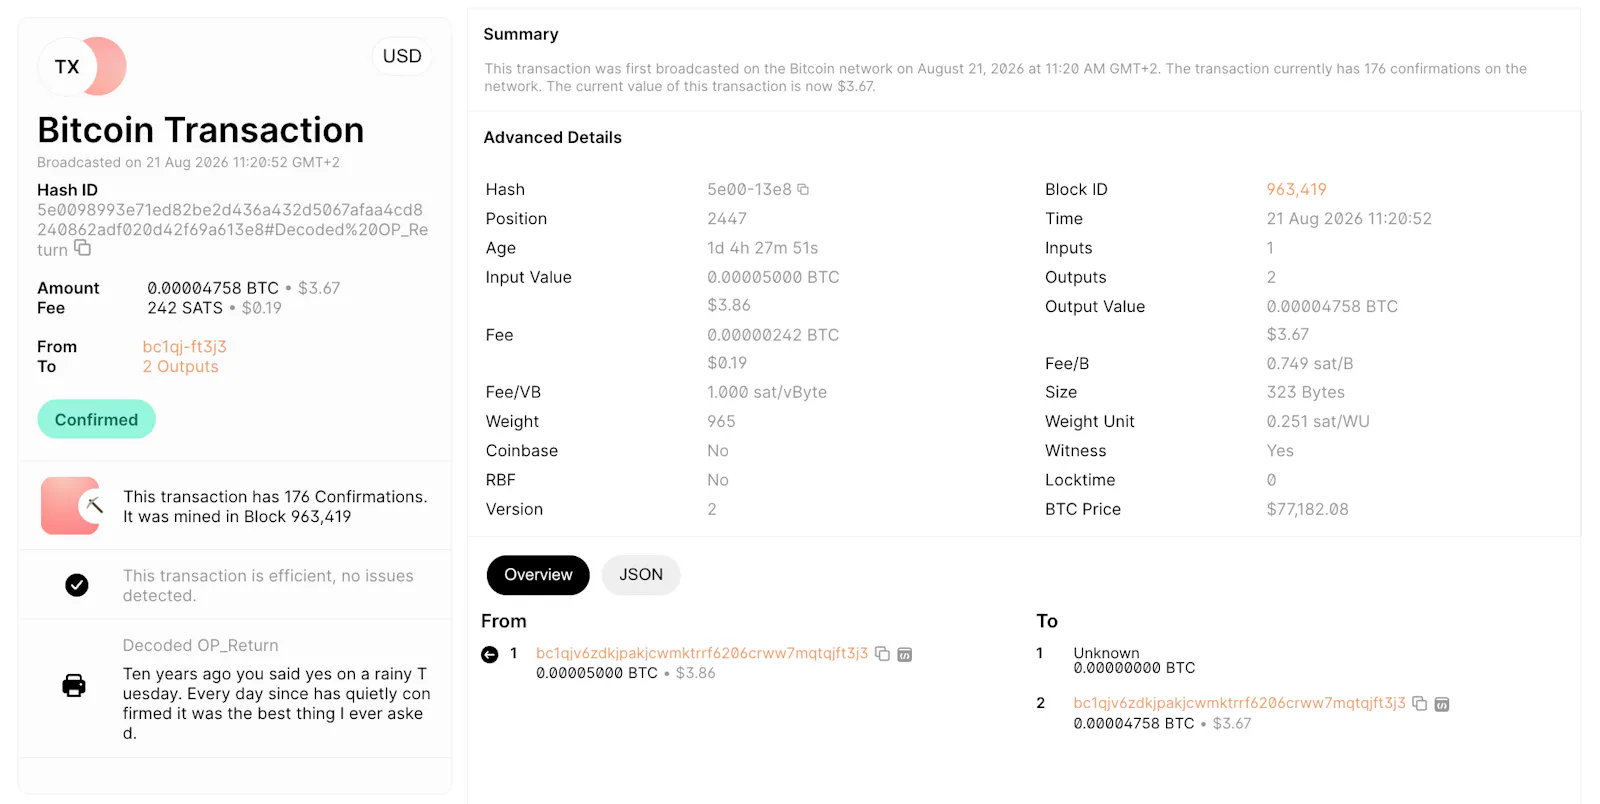Screen dimensions: 1600x804
Task: Click the Confirmed status badge
Action: coord(97,419)
